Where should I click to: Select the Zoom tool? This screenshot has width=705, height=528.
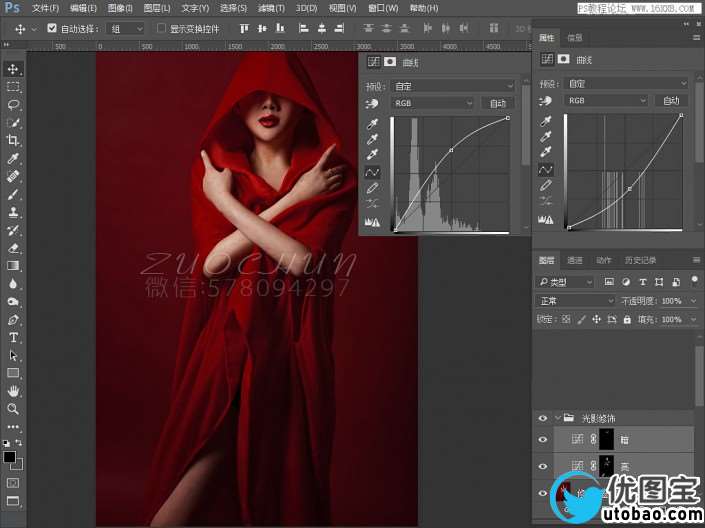coord(13,409)
